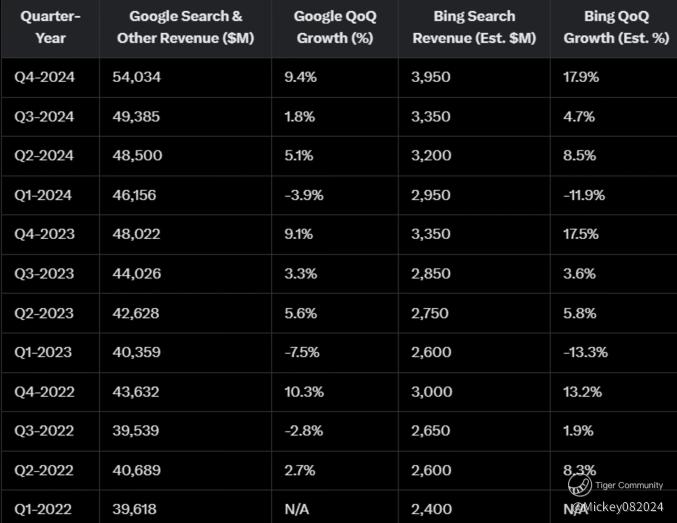The height and width of the screenshot is (523, 677).
Task: Select the -13.3% Bing growth cell
Action: [585, 352]
